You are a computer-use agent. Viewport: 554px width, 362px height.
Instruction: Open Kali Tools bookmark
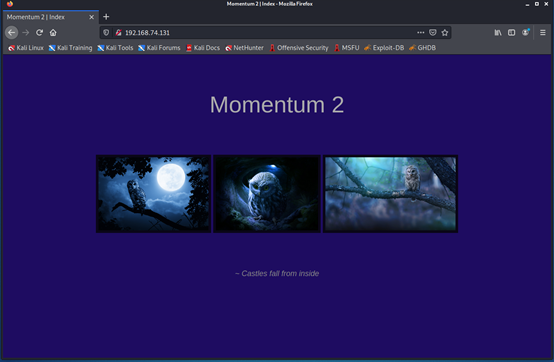coord(115,48)
